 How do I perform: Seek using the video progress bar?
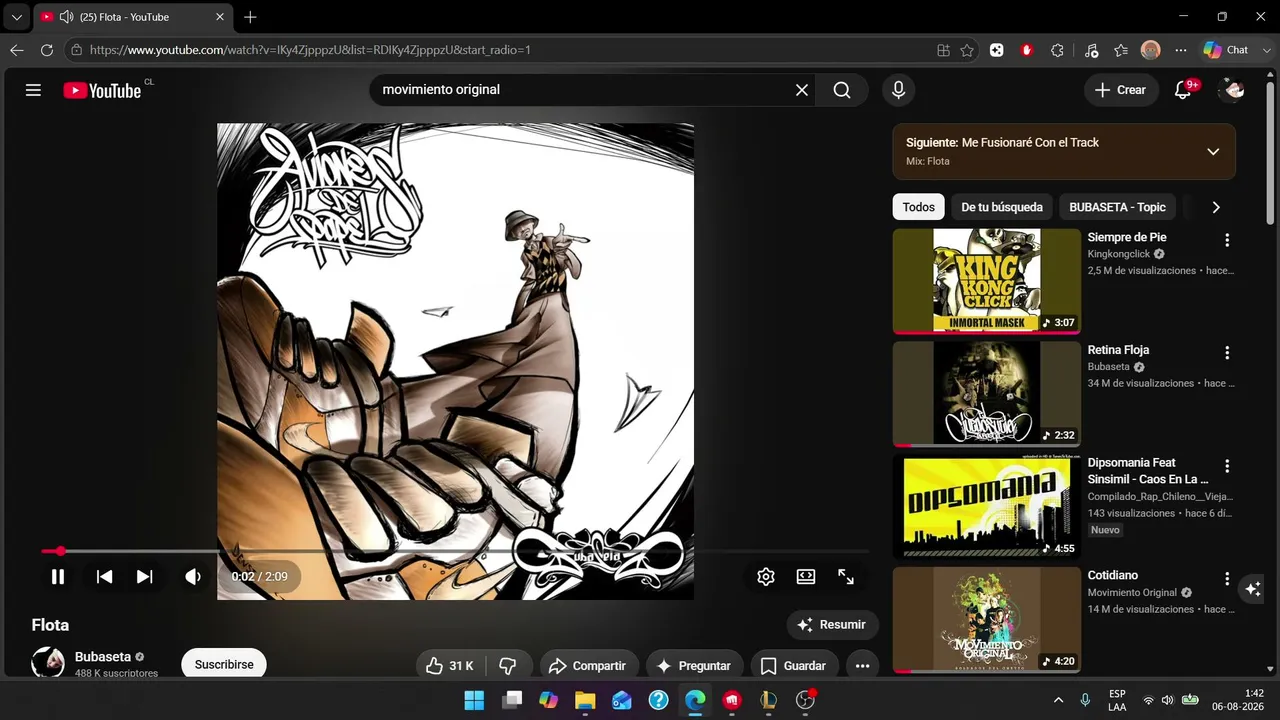click(x=455, y=551)
